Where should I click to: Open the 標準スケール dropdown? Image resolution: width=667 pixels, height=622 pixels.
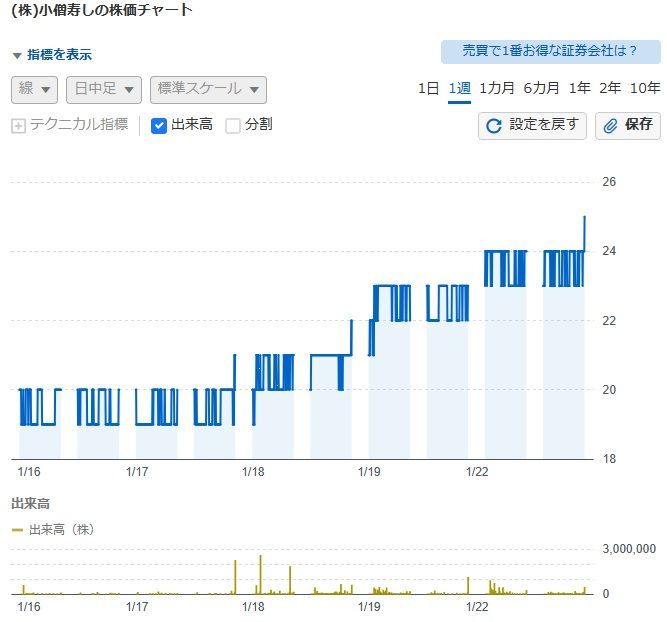point(208,89)
